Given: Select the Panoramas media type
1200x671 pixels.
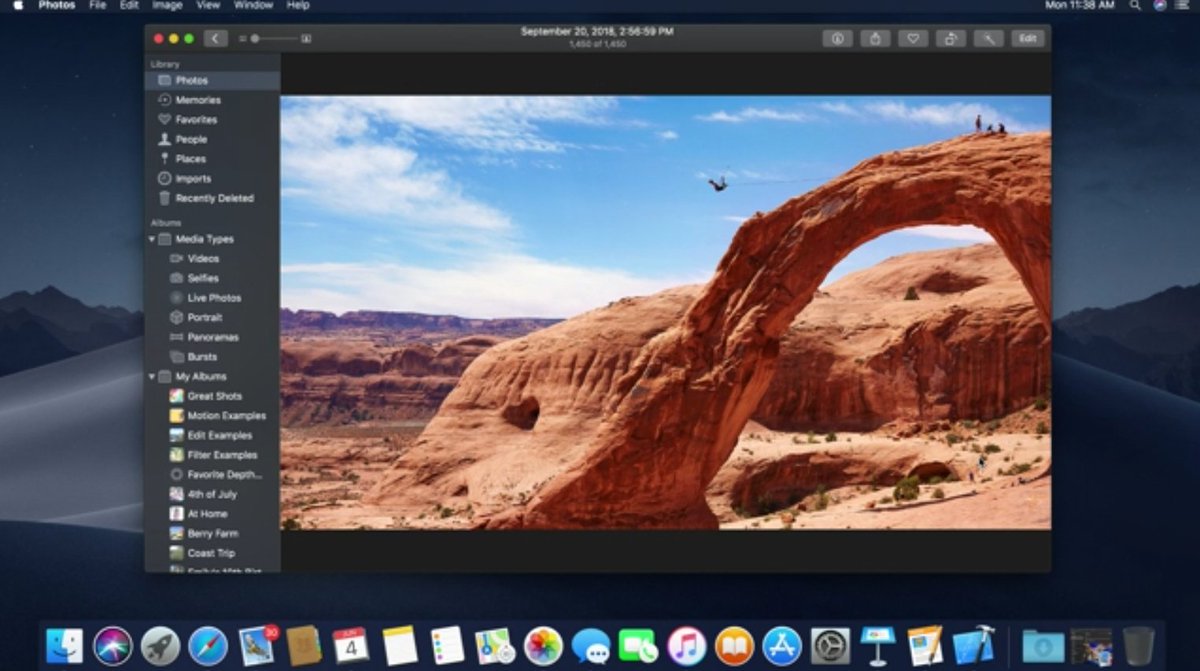Looking at the screenshot, I should 212,337.
